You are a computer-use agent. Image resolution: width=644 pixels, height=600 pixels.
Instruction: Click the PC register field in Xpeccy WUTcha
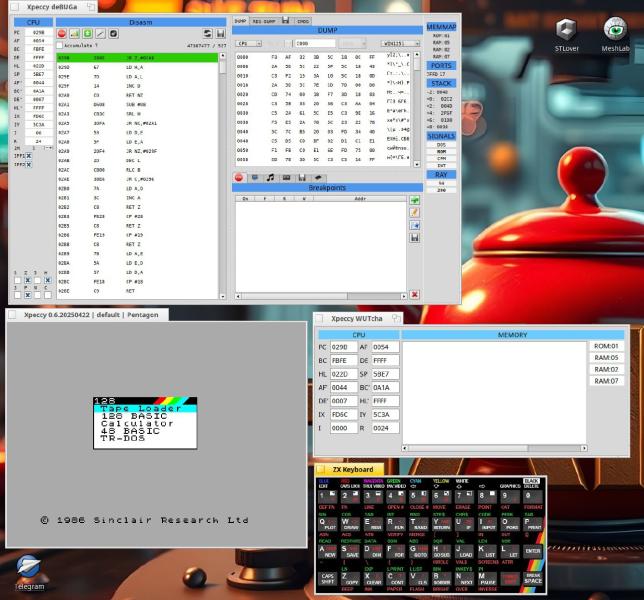[341, 347]
